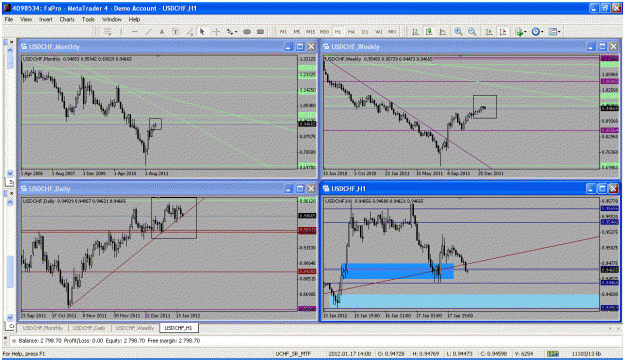This screenshot has width=625, height=360.
Task: Expand the templates dropdown arrow
Action: coord(559,32)
